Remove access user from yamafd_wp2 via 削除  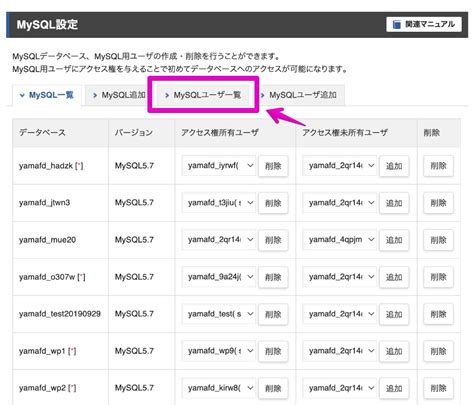pos(273,388)
